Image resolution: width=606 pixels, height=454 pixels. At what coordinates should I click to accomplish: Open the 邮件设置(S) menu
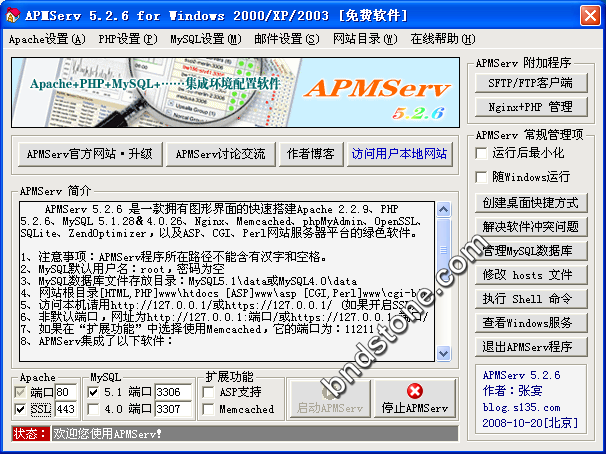tap(287, 39)
